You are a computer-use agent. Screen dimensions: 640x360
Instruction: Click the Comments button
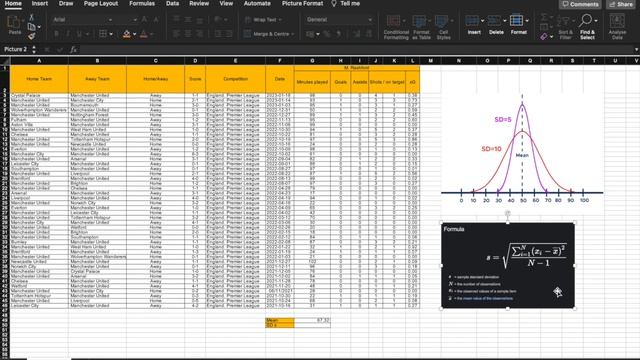point(580,4)
